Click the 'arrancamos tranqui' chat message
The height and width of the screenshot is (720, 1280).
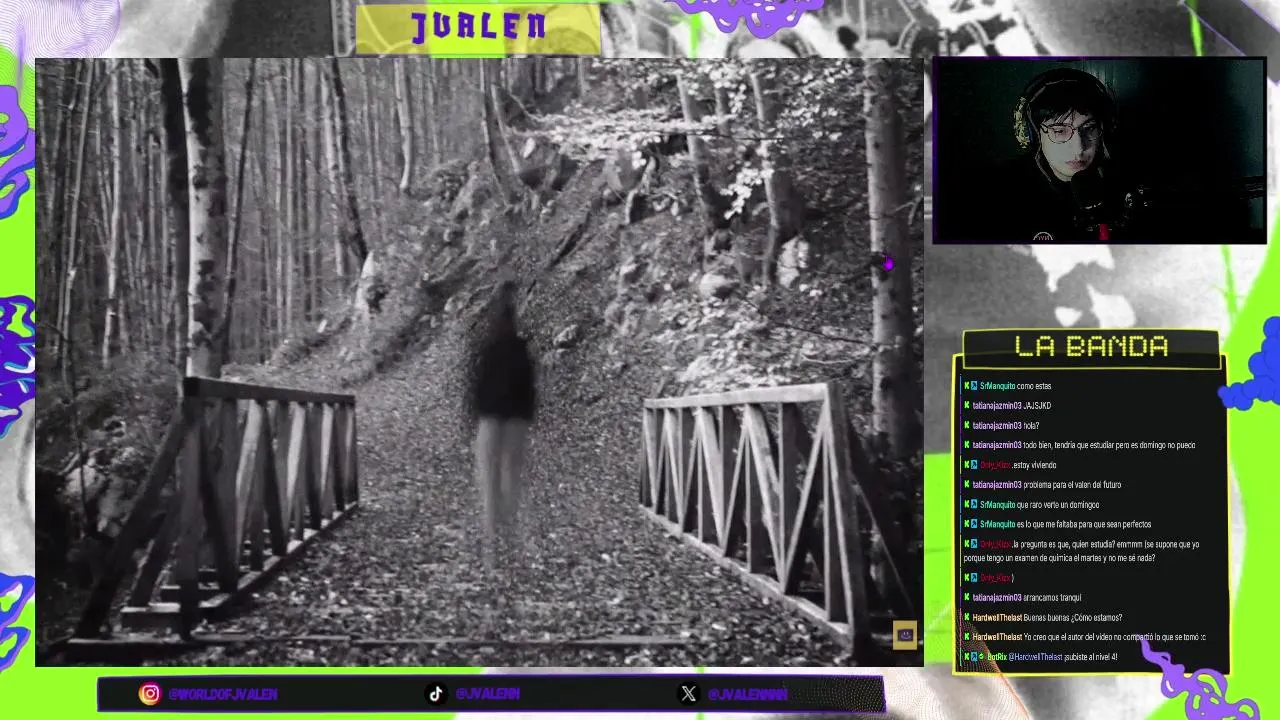point(1022,598)
